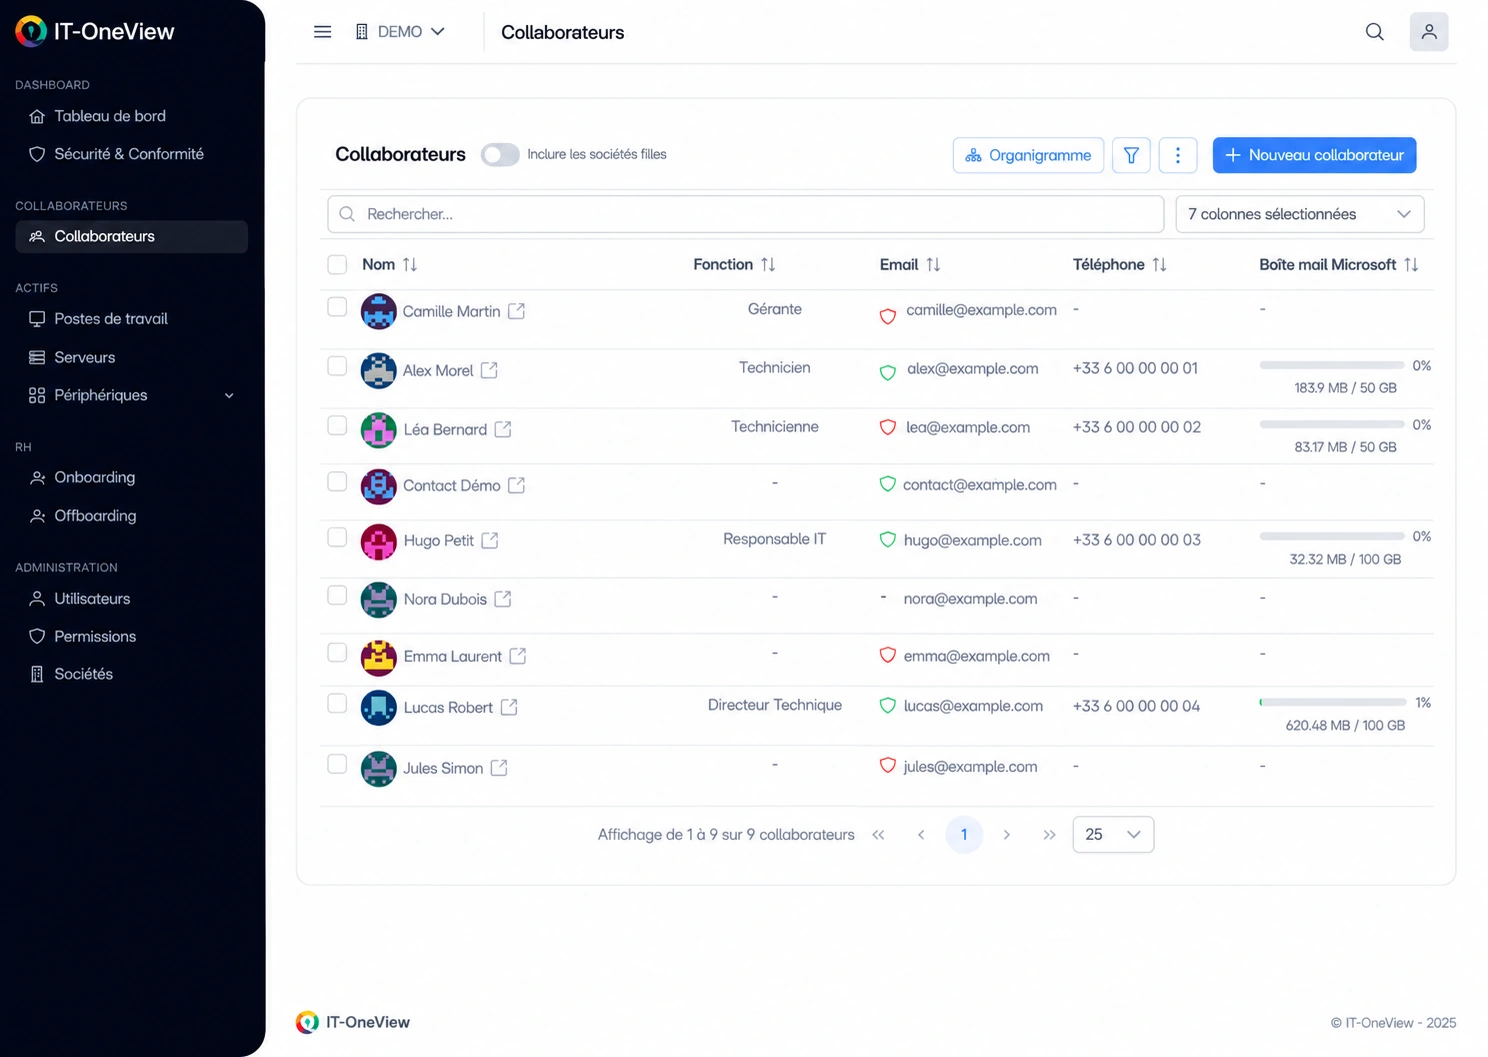Viewport: 1488px width, 1057px height.
Task: Open Onboarding page
Action: [x=131, y=477]
